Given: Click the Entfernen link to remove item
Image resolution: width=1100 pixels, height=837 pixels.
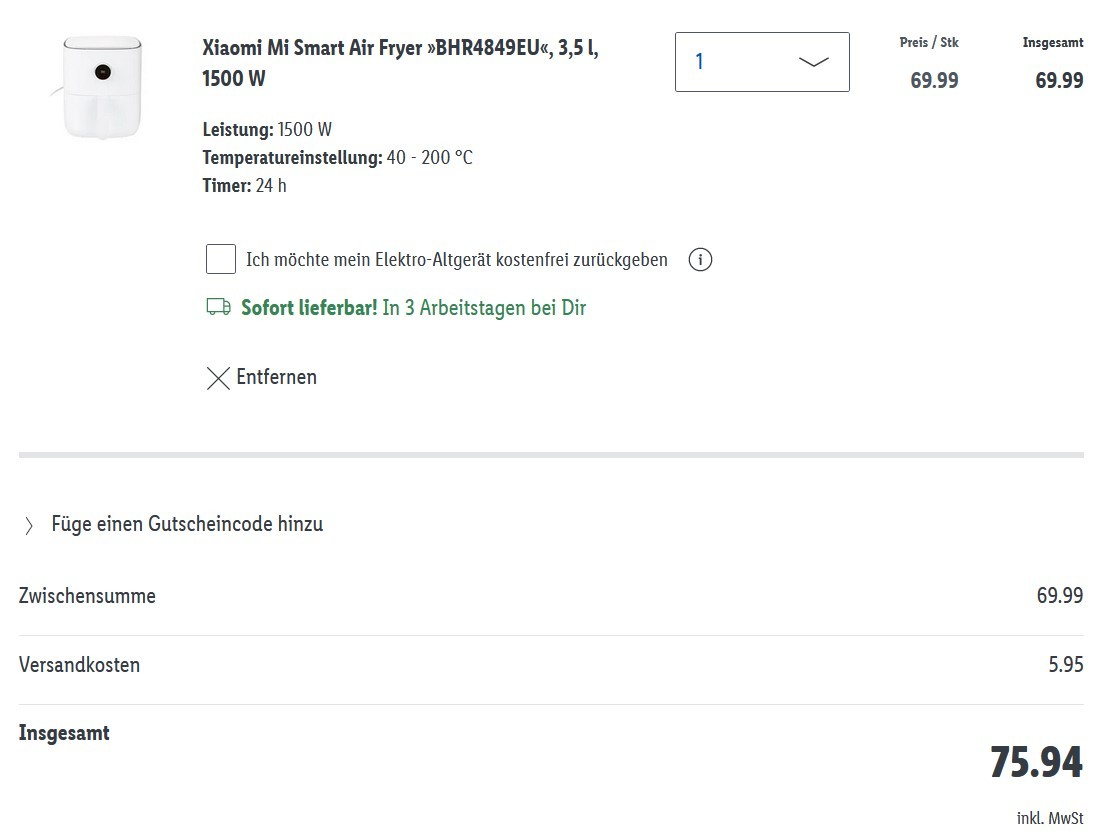Looking at the screenshot, I should click(x=276, y=377).
